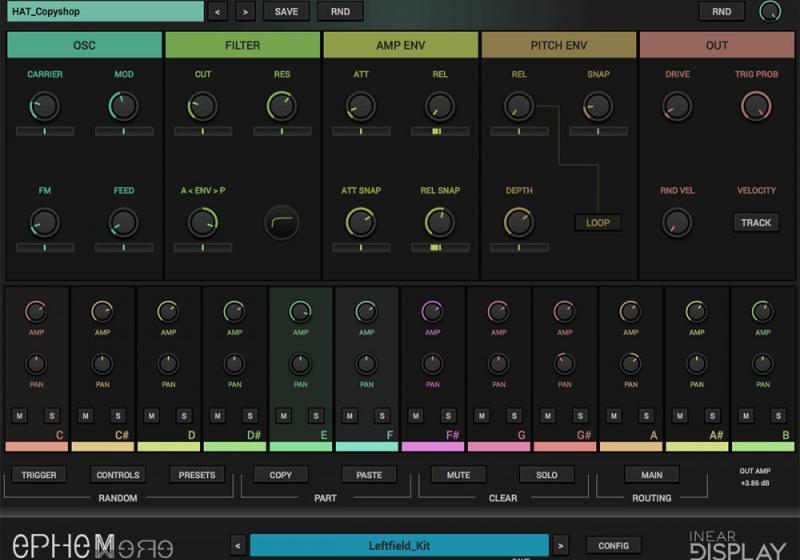Solo the B part with S button

tap(778, 416)
